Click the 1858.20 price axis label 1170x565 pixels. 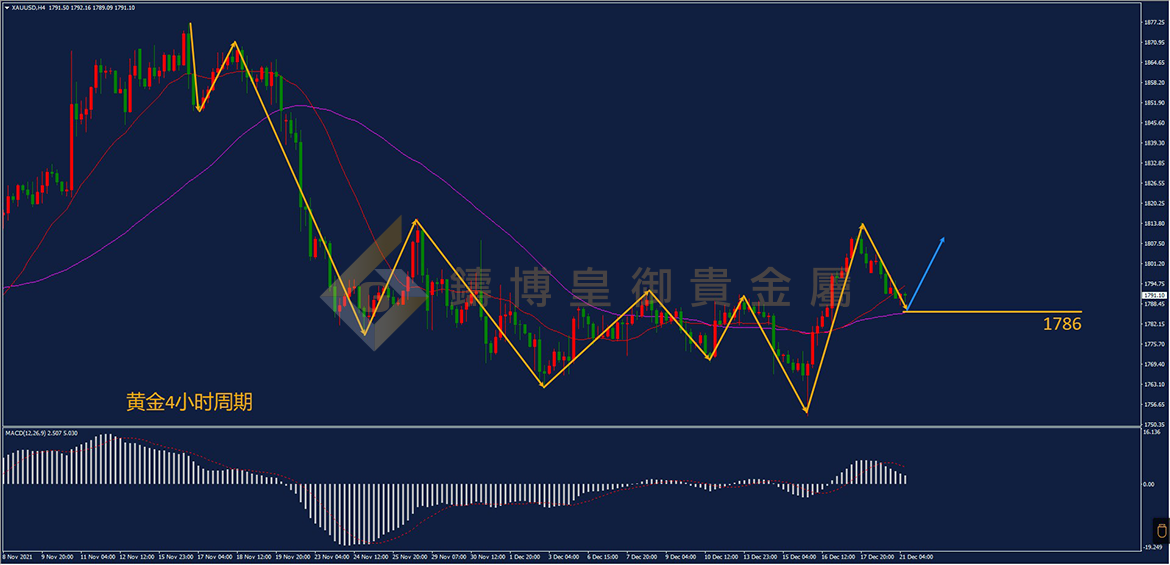coord(1153,83)
